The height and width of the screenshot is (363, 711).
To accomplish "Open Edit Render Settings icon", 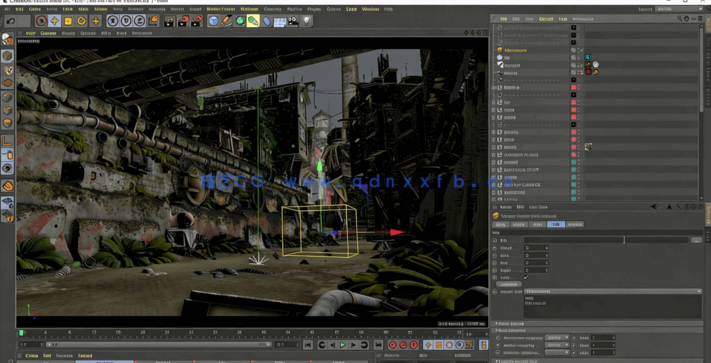I will pyautogui.click(x=197, y=21).
